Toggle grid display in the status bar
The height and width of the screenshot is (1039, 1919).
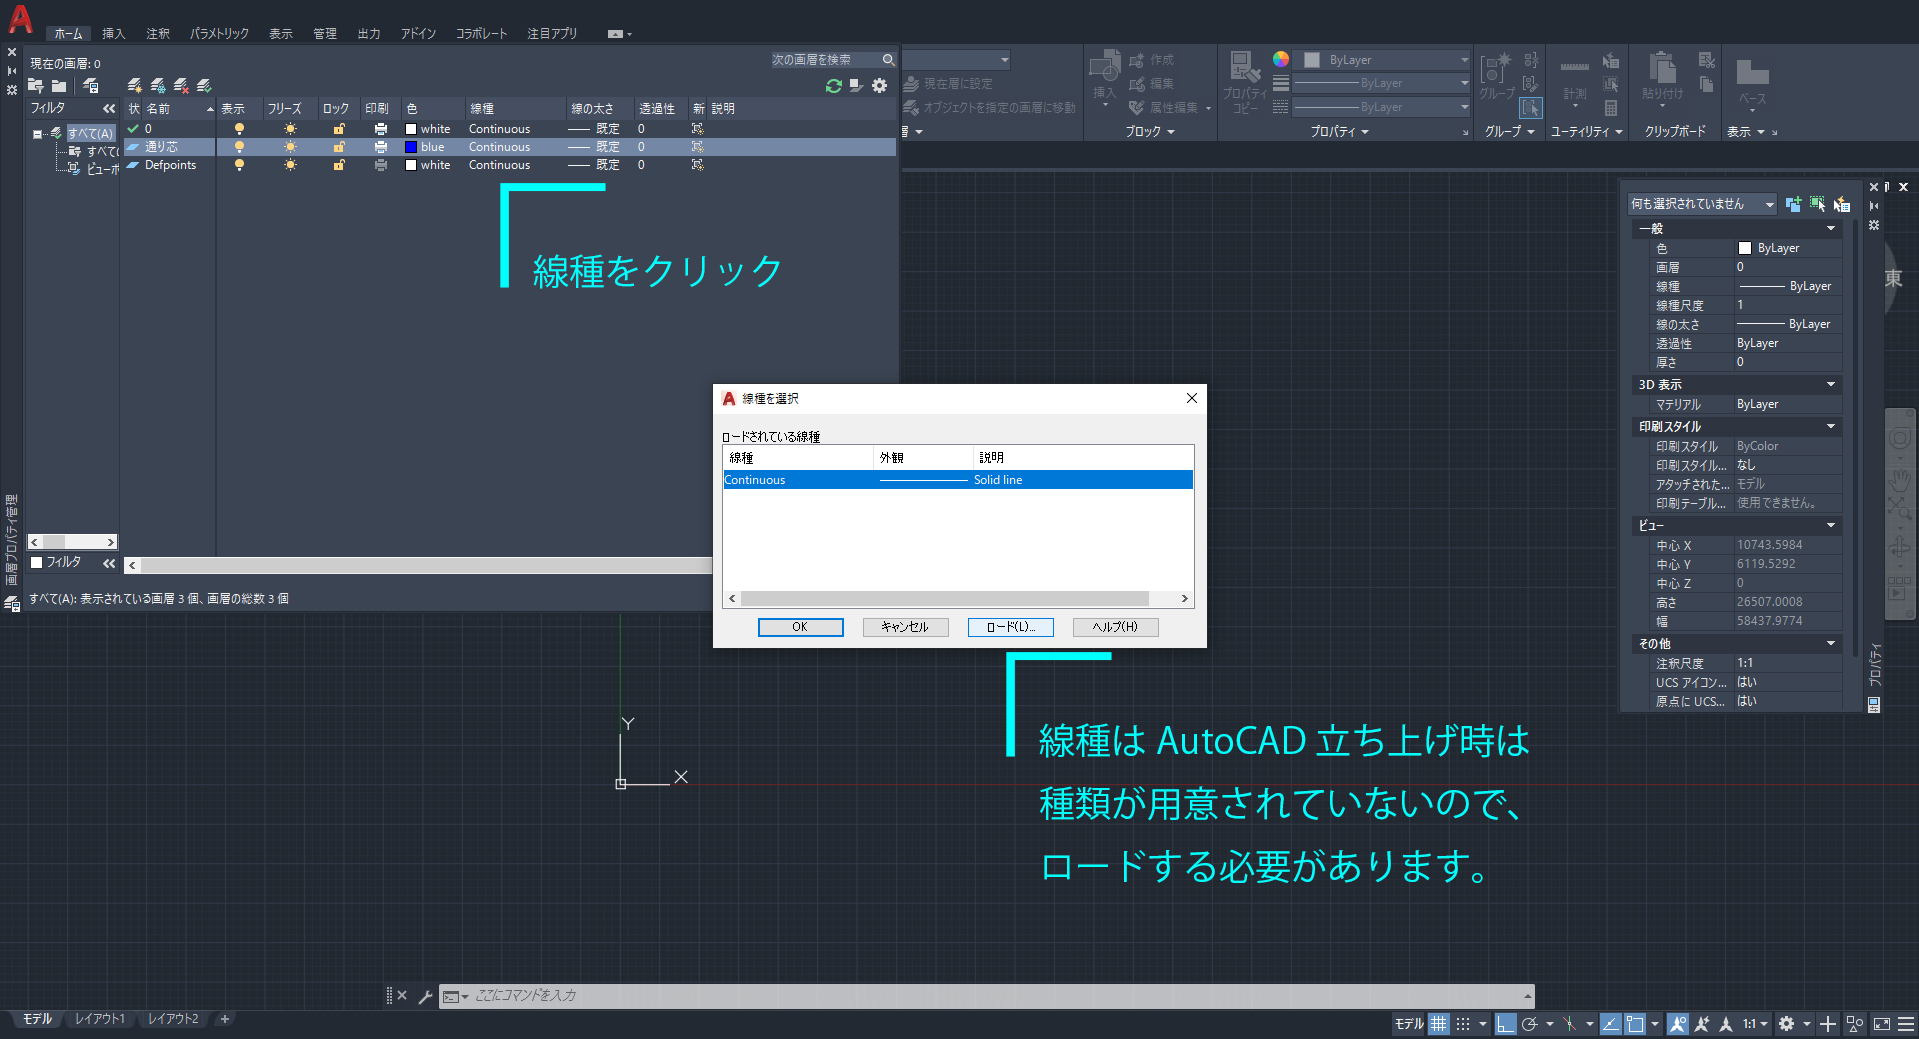pyautogui.click(x=1438, y=1023)
